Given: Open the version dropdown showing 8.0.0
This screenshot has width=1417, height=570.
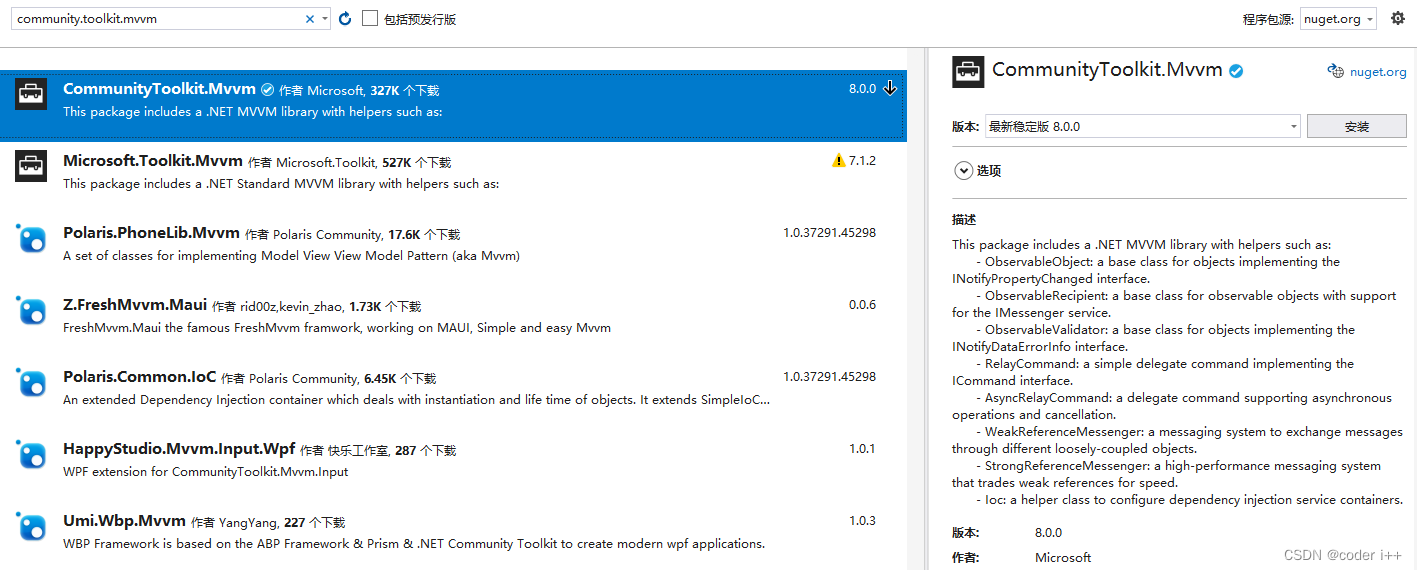Looking at the screenshot, I should (x=1142, y=127).
